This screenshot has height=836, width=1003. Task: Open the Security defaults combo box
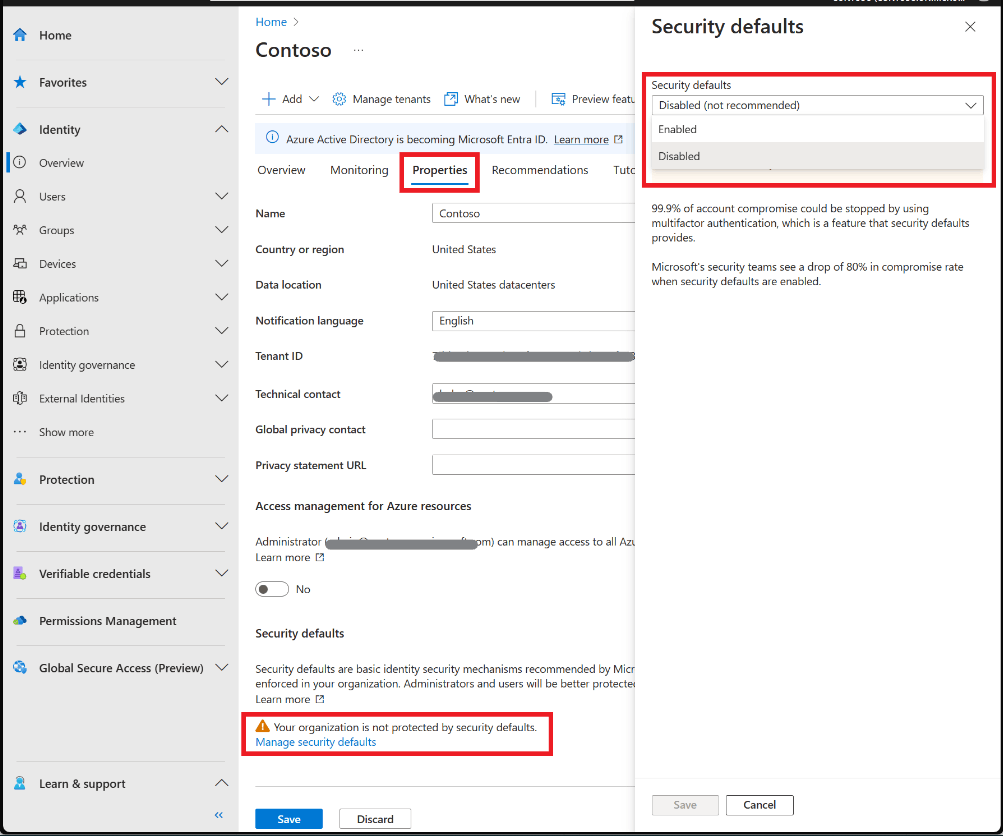click(817, 105)
